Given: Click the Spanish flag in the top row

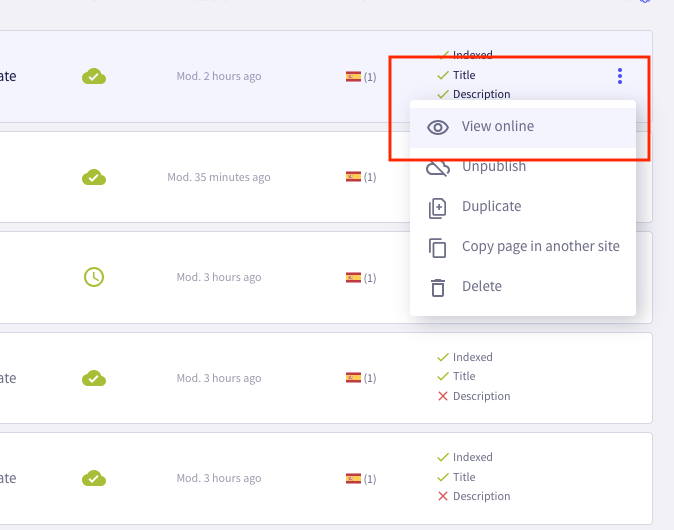Looking at the screenshot, I should pyautogui.click(x=353, y=76).
